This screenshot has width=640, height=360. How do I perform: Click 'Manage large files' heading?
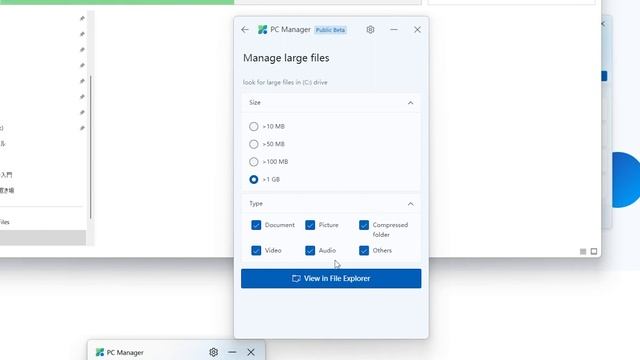pyautogui.click(x=286, y=58)
